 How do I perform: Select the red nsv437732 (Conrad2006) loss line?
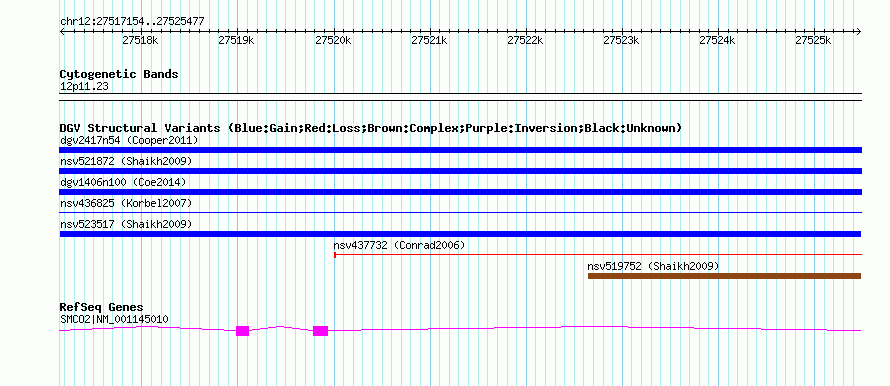click(598, 255)
